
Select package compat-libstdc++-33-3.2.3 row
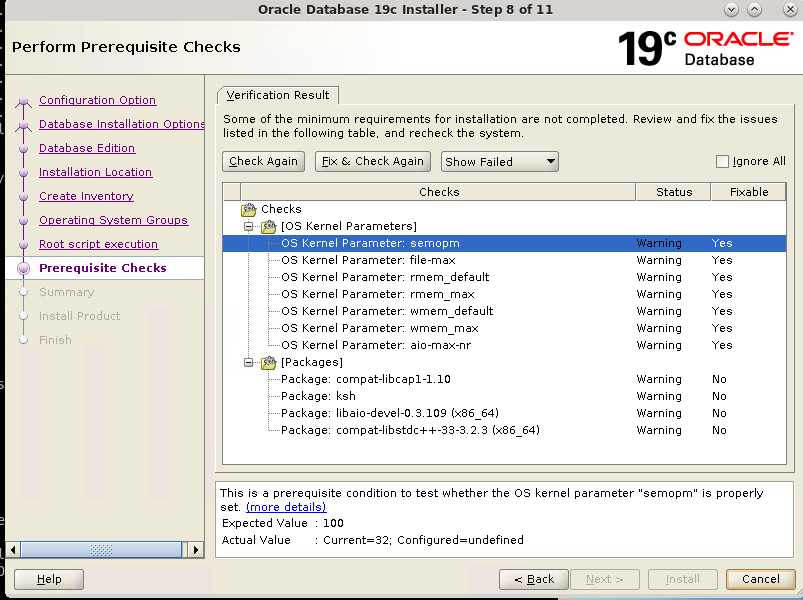point(504,430)
